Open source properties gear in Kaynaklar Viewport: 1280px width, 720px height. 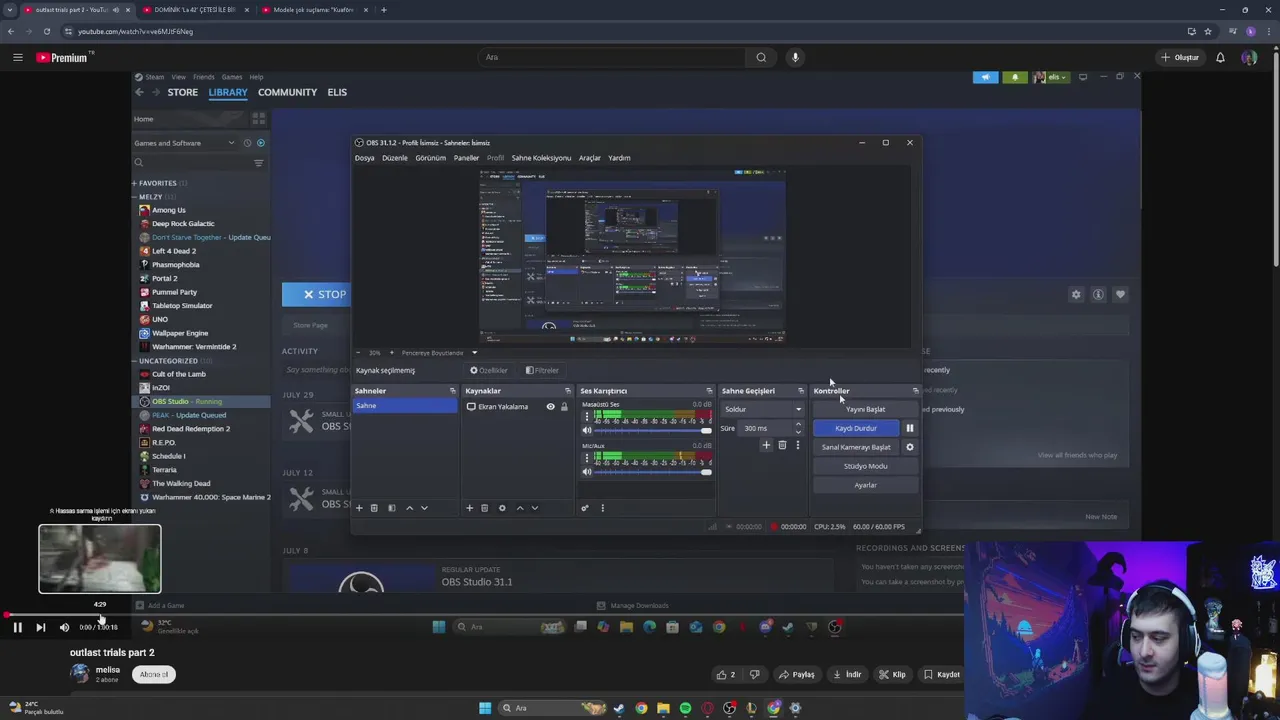(502, 508)
